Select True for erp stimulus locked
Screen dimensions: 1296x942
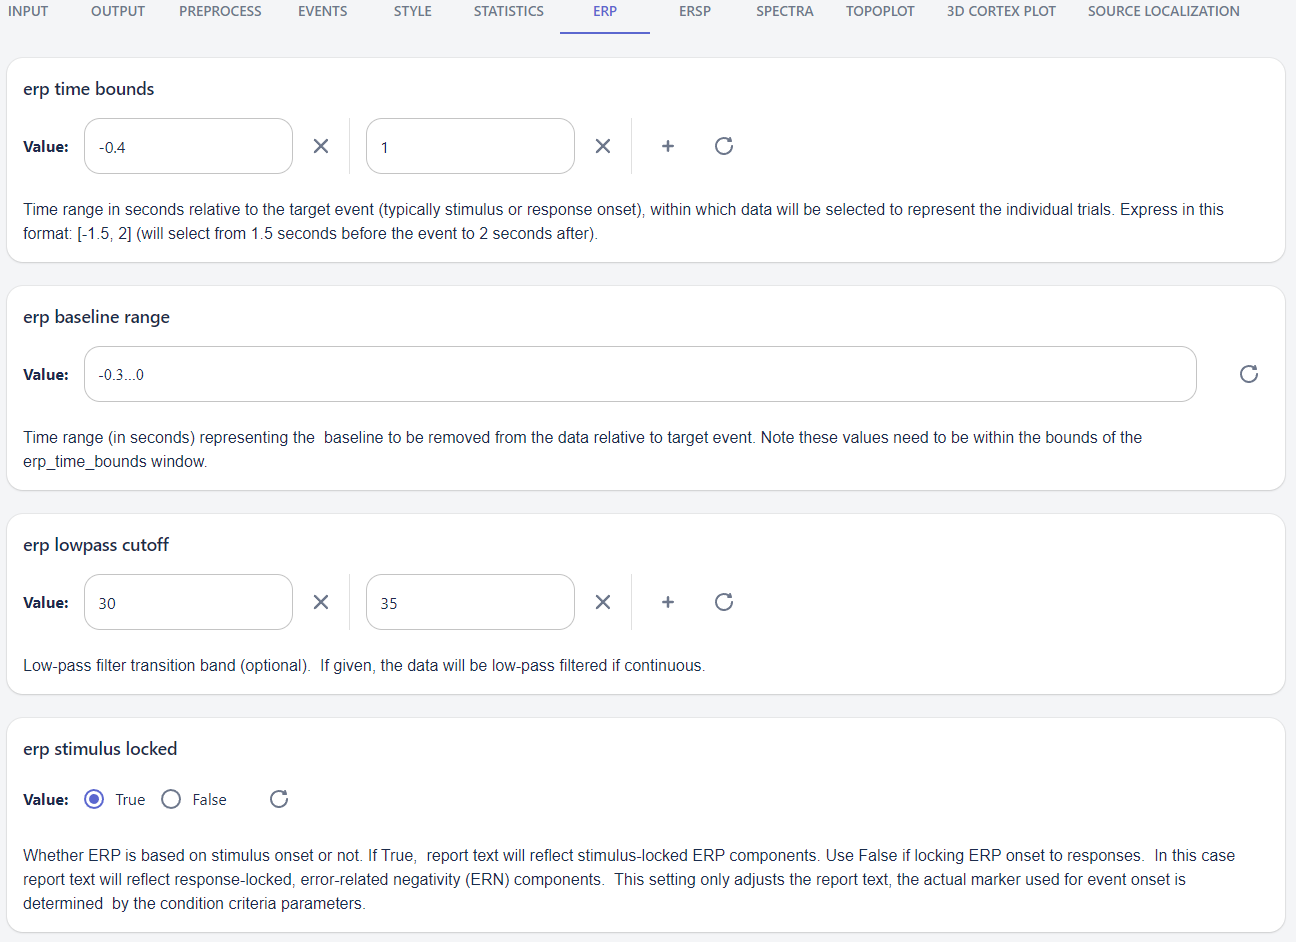point(94,799)
